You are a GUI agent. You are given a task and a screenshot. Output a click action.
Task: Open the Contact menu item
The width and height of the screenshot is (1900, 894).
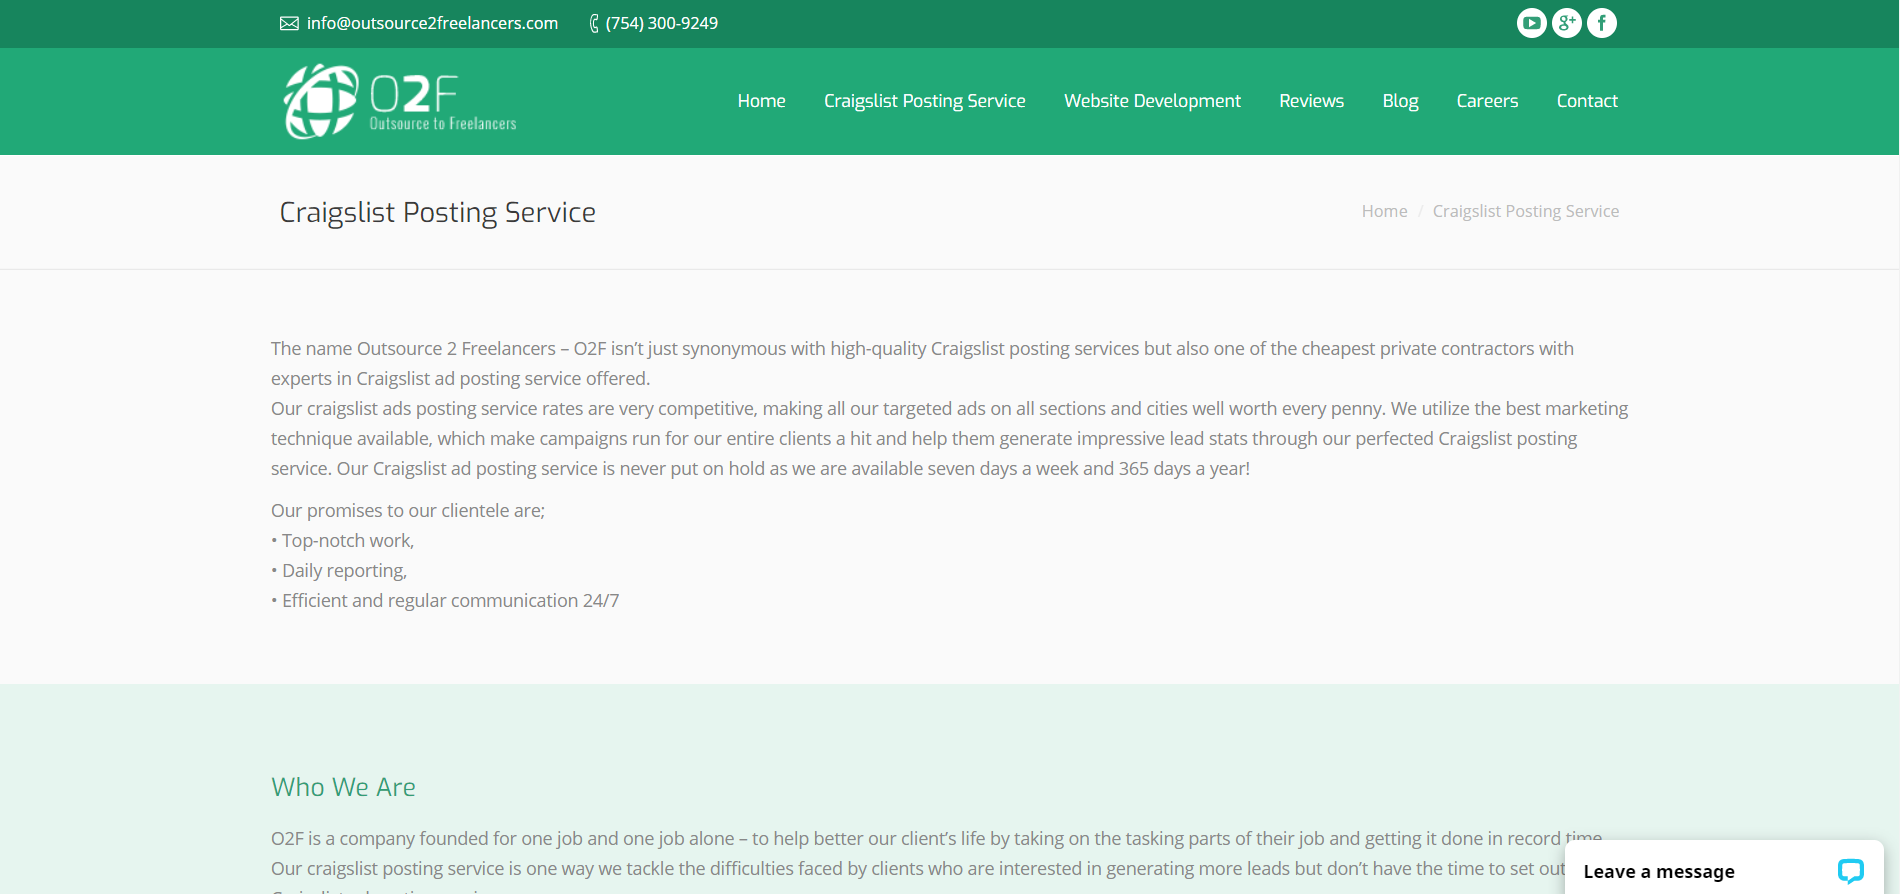click(x=1587, y=101)
